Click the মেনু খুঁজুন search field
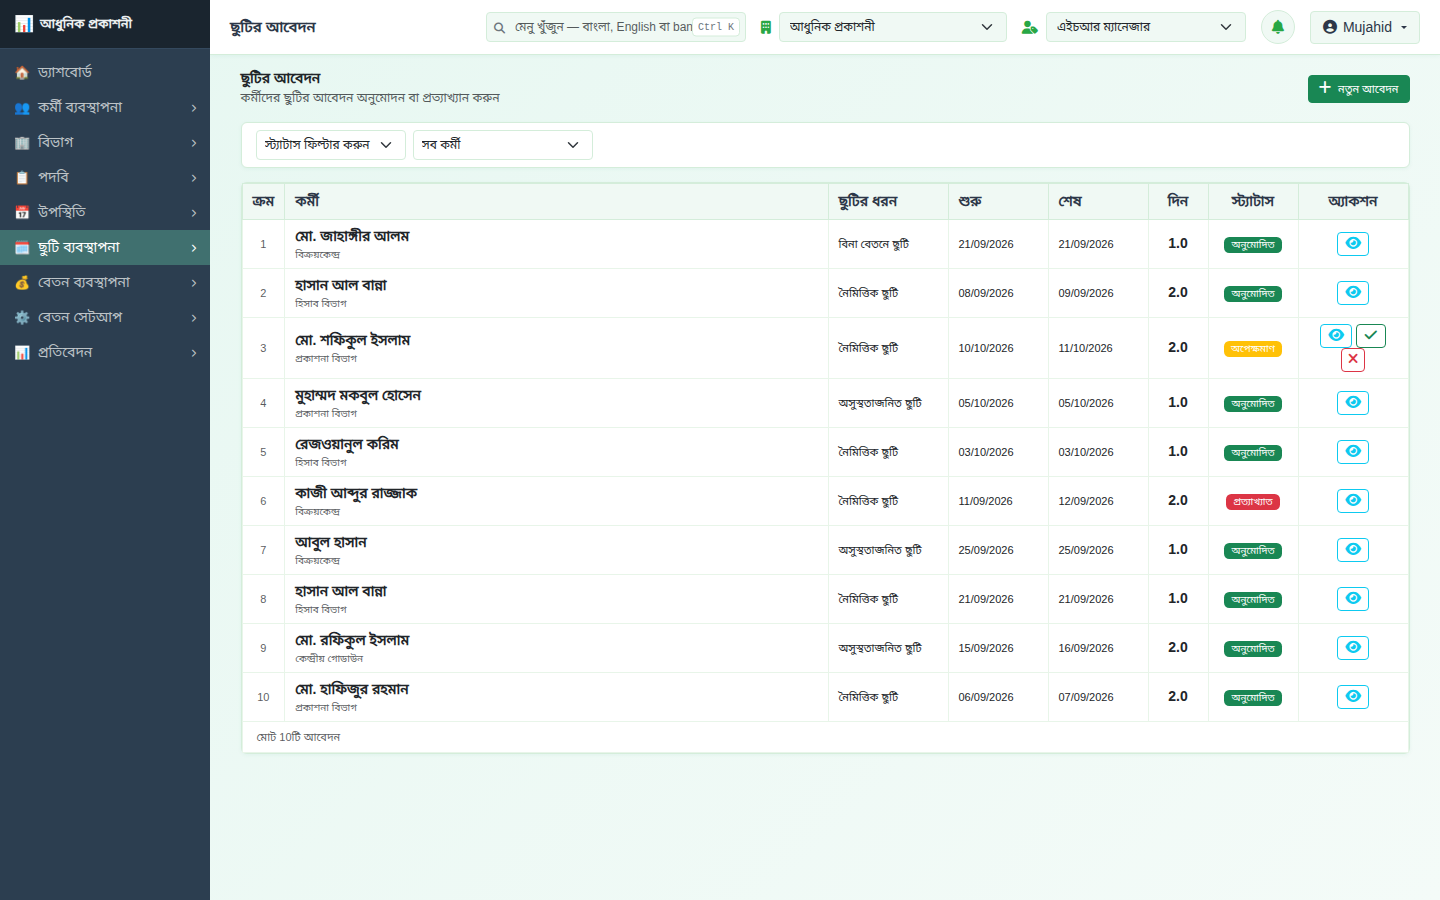1440x900 pixels. tap(616, 27)
